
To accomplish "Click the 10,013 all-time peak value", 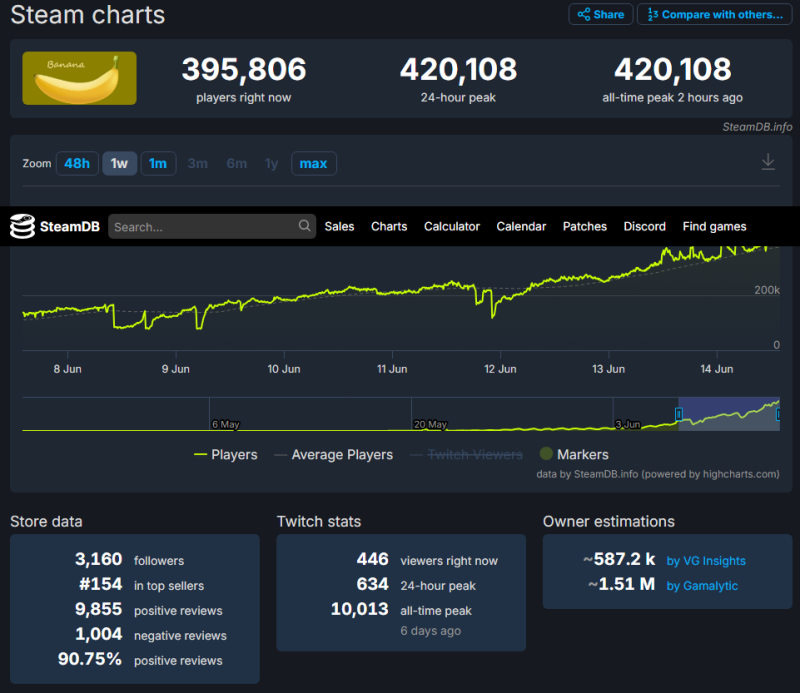I will 360,609.
